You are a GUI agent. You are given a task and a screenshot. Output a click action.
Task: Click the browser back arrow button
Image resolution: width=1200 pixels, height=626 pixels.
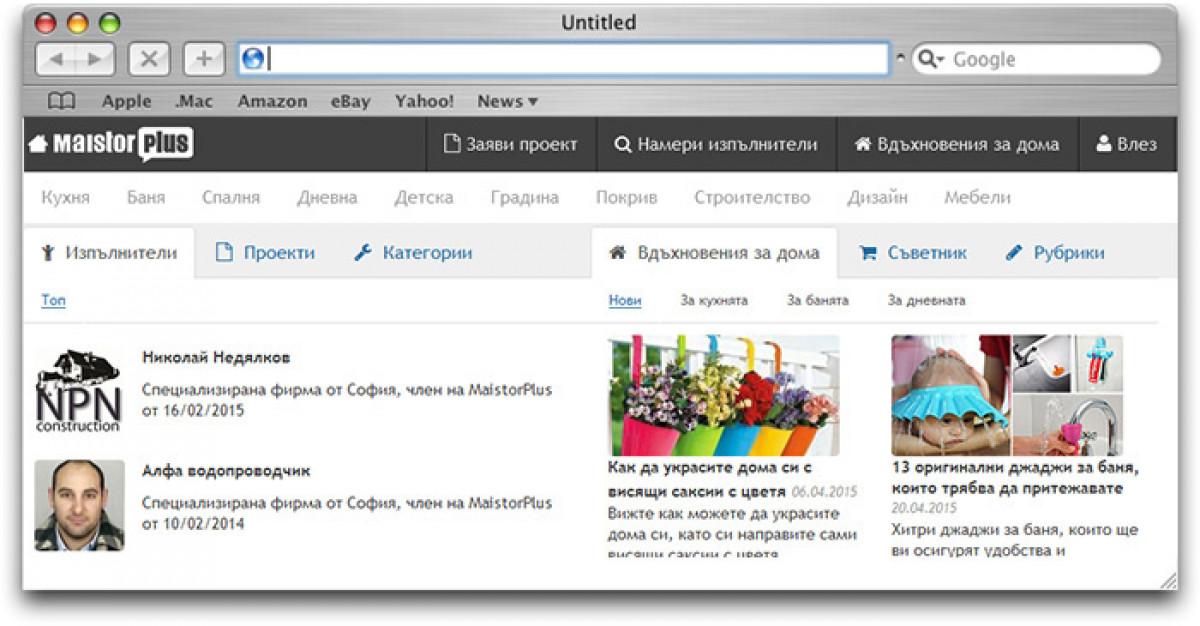tap(56, 59)
